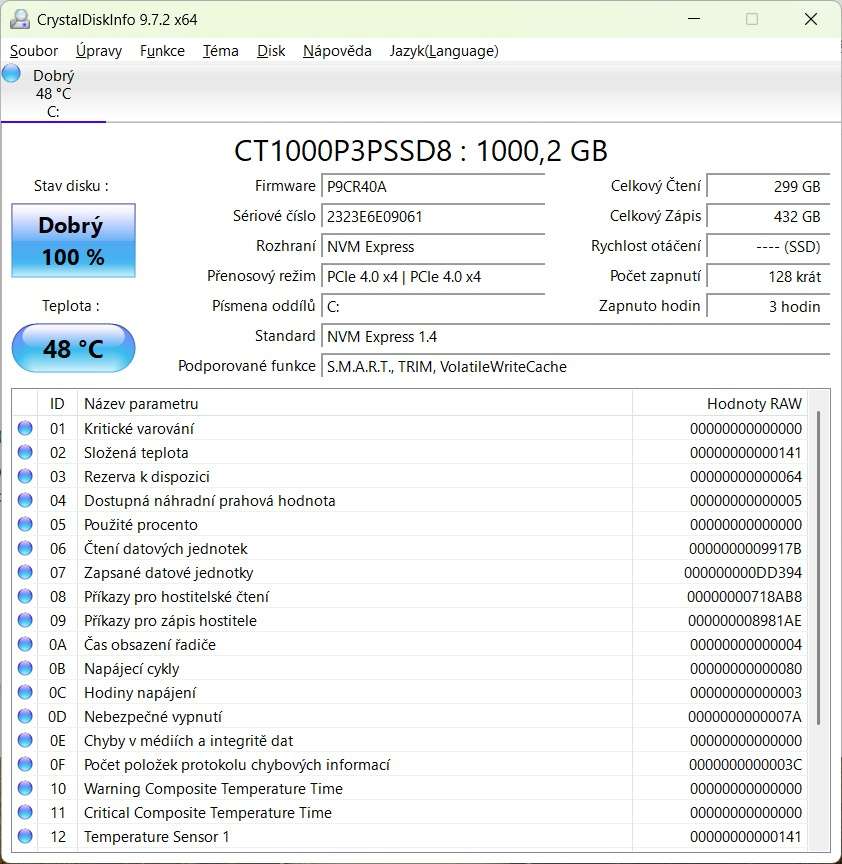Screen dimensions: 842x864
Task: Open the Funkce menu
Action: coord(162,50)
